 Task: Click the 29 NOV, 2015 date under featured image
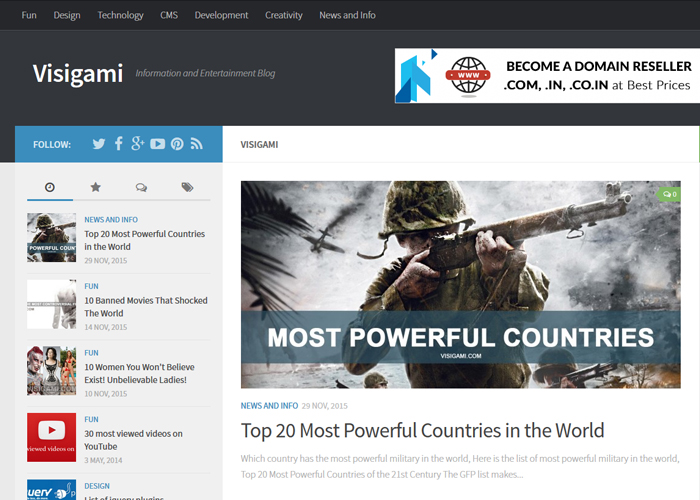point(325,406)
